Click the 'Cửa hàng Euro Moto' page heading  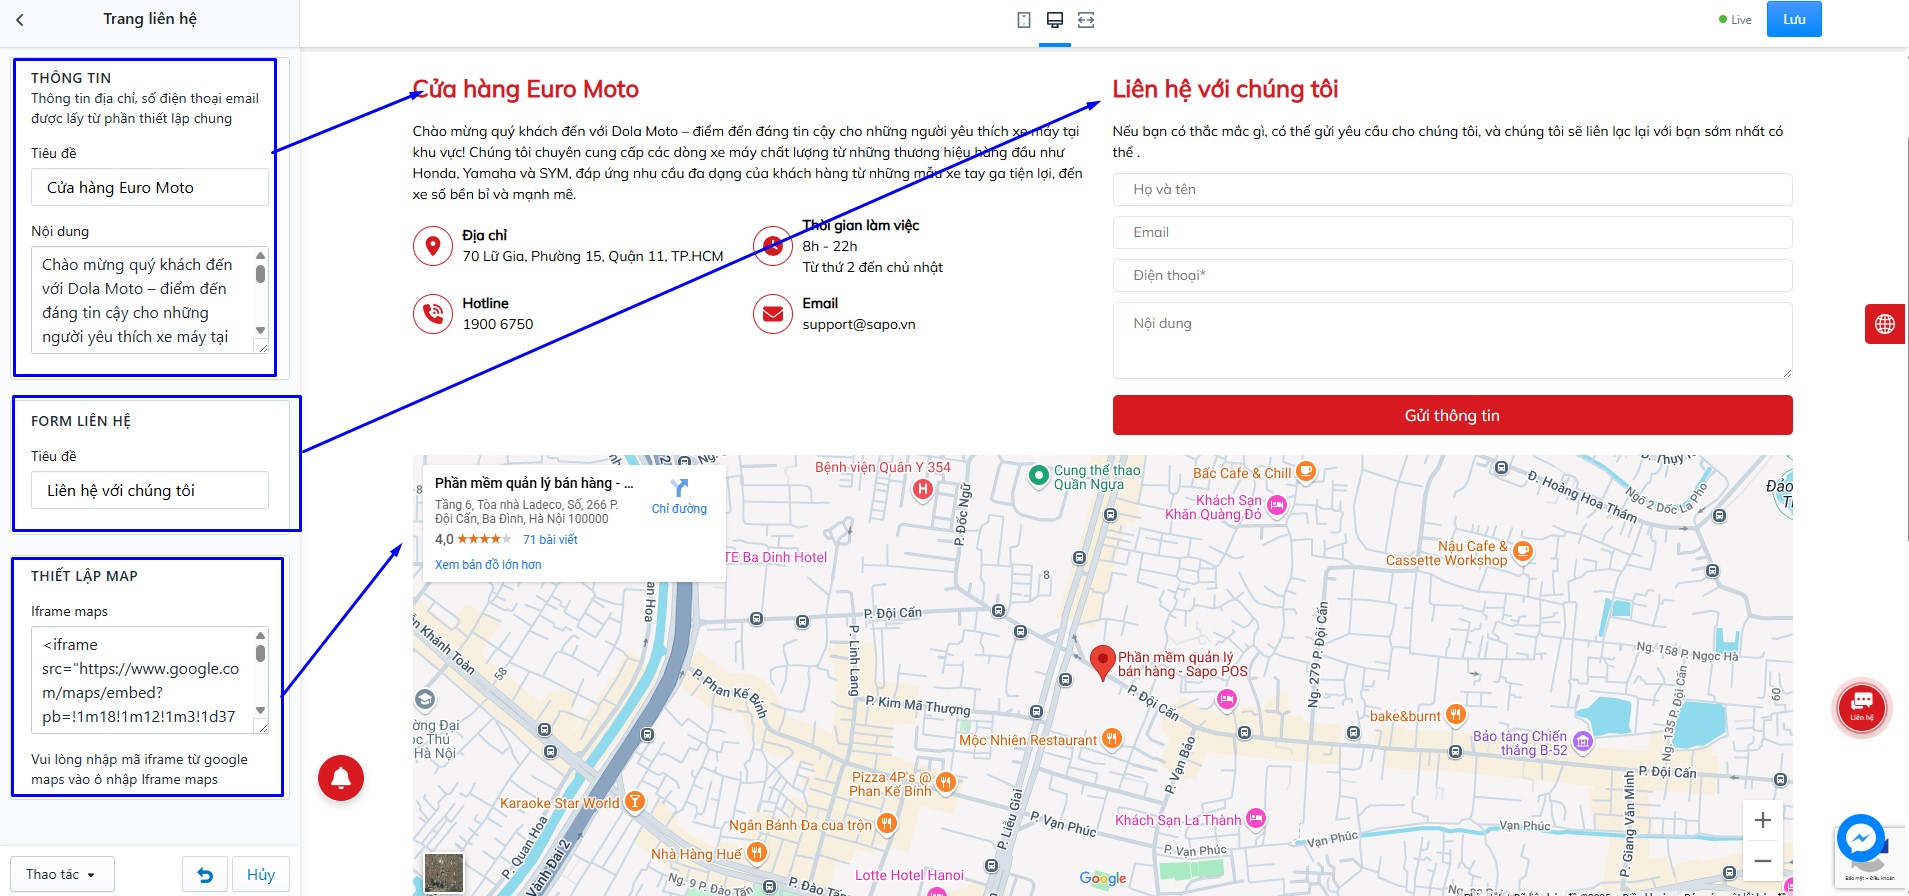pos(526,89)
